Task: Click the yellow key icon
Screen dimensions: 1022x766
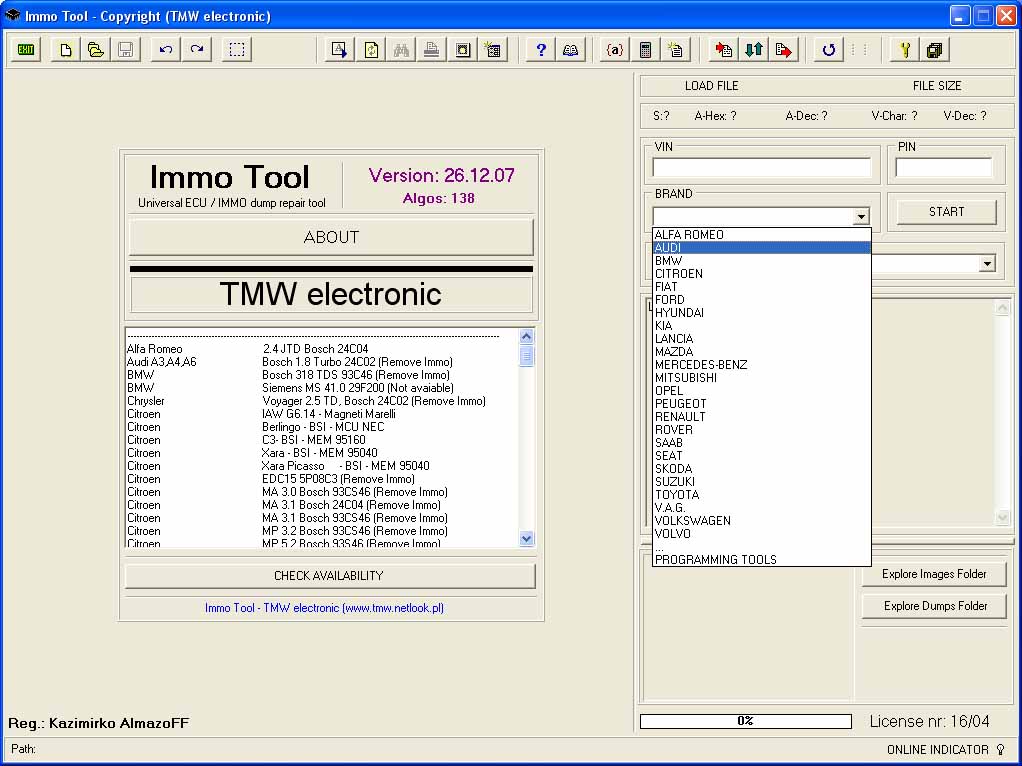Action: point(905,50)
